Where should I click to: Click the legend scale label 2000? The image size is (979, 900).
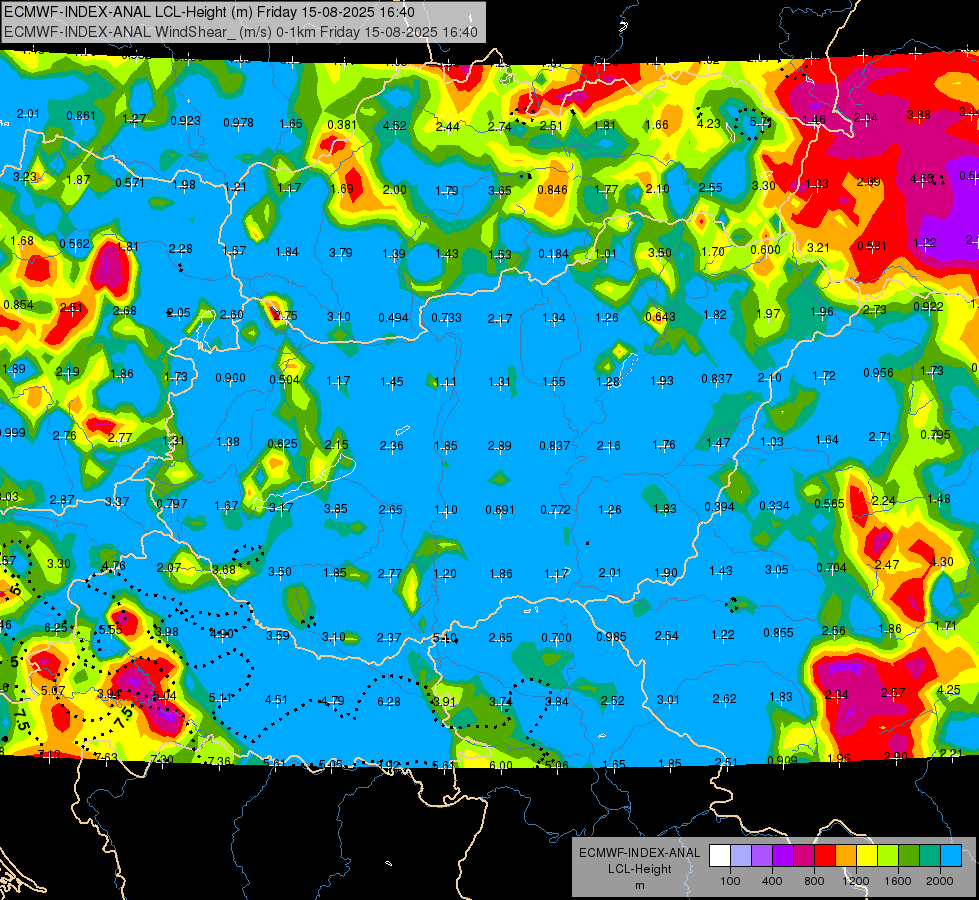click(x=940, y=881)
